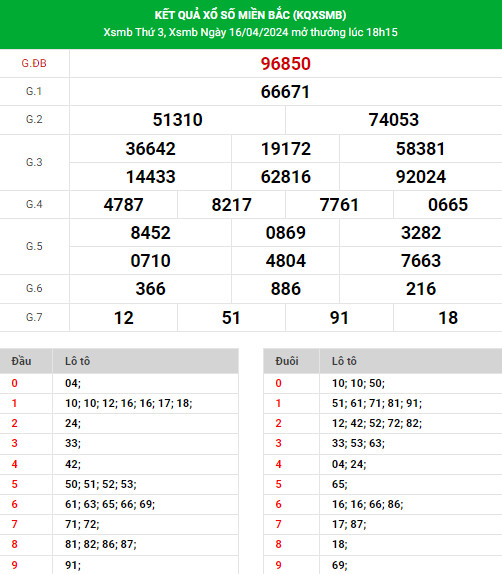The width and height of the screenshot is (502, 574).
Task: Click the G.7 number 18
Action: (x=448, y=318)
